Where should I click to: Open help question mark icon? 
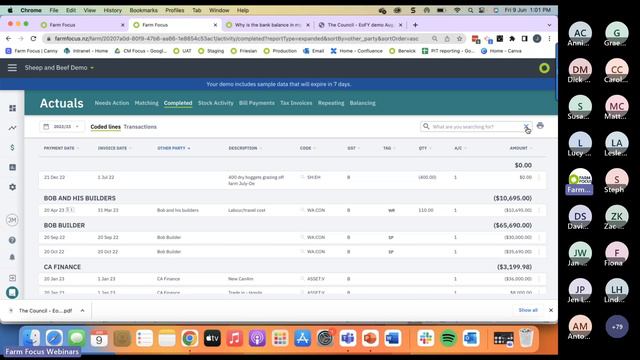pos(12,240)
